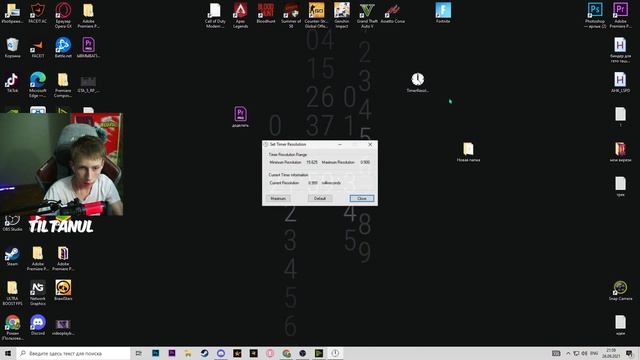Open Premiere Pro from the taskbar
The width and height of the screenshot is (640, 360).
coord(172,353)
